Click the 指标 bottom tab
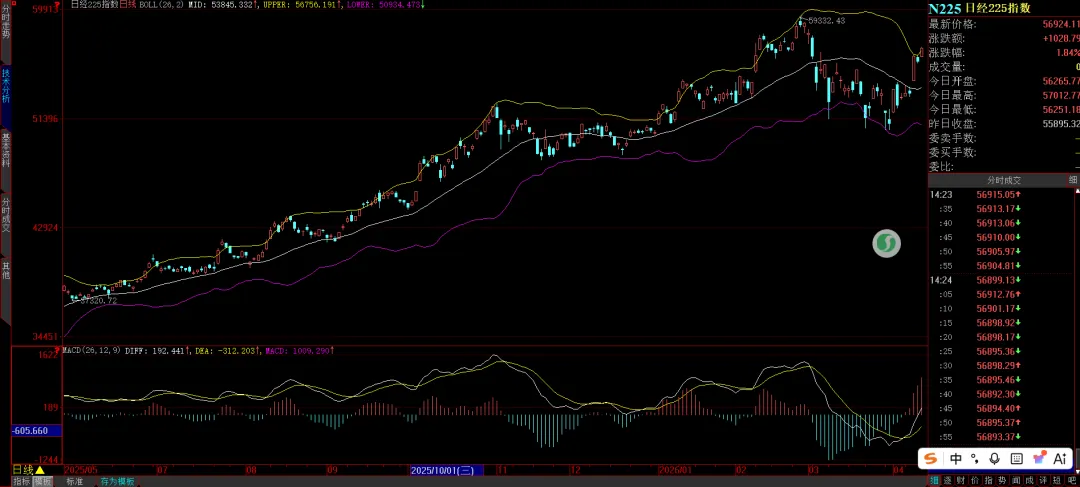Image resolution: width=1080 pixels, height=487 pixels. (x=21, y=481)
